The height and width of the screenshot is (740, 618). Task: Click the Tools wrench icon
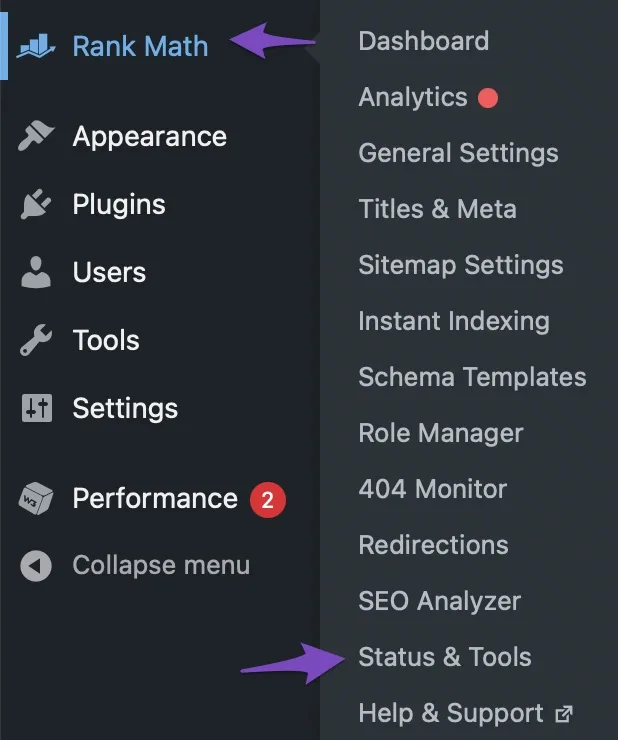36,340
